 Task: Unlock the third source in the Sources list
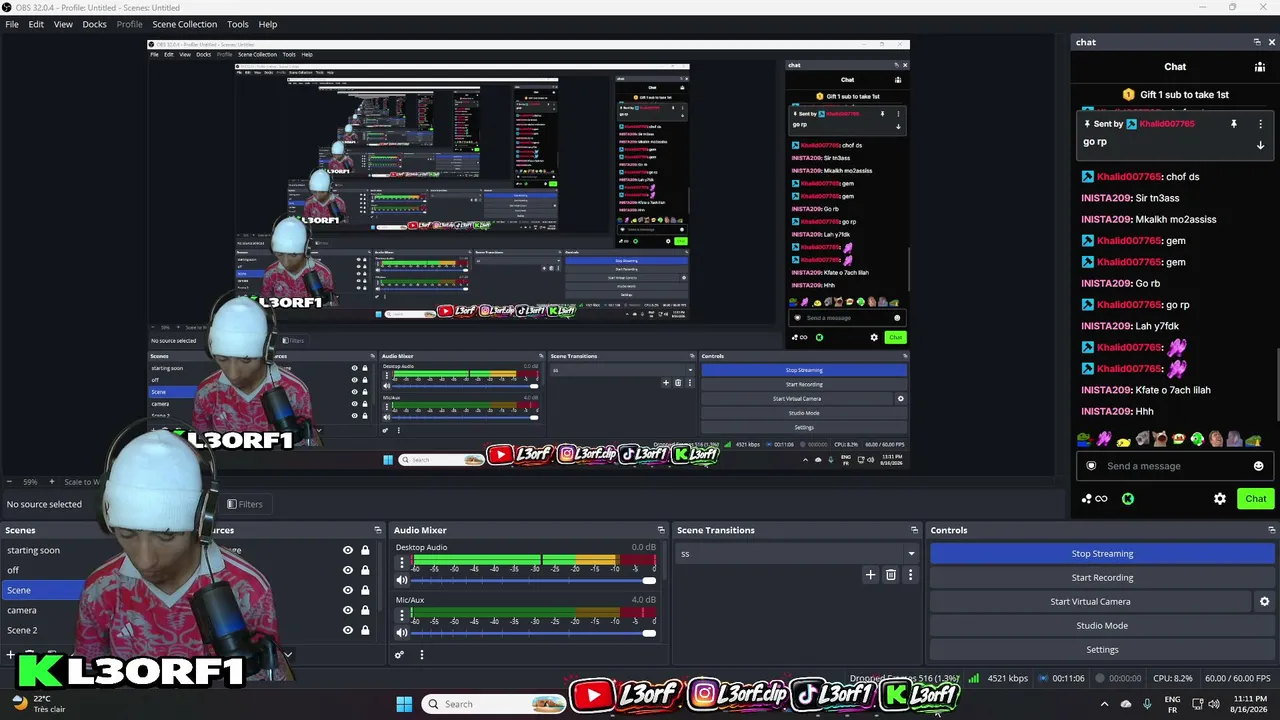[365, 590]
